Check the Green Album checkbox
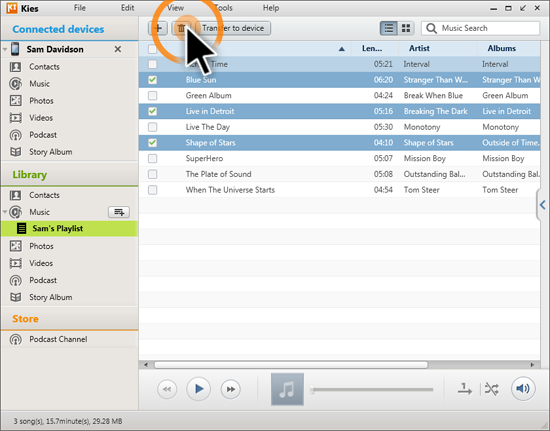 (x=152, y=95)
